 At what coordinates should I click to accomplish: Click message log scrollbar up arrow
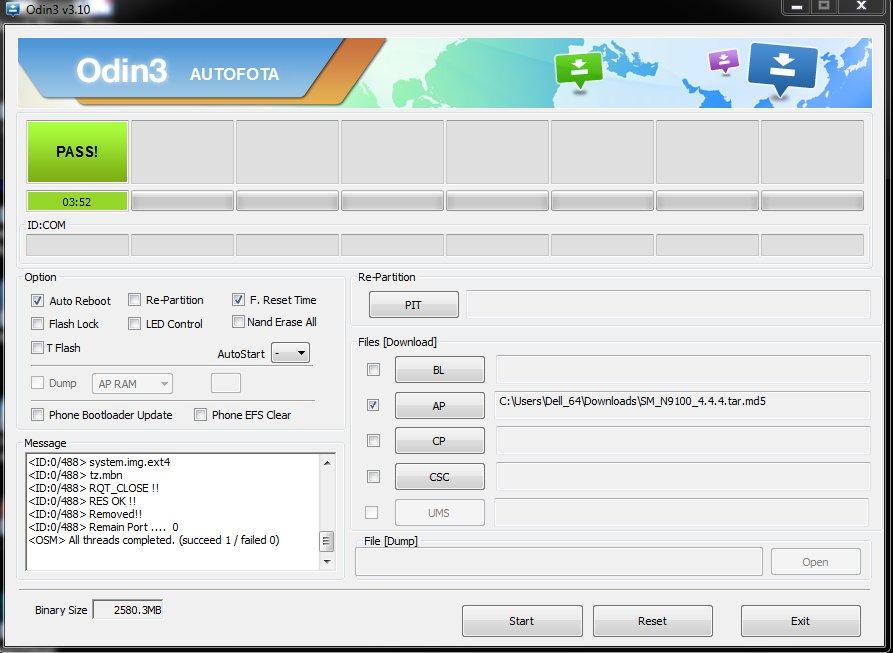[x=327, y=463]
